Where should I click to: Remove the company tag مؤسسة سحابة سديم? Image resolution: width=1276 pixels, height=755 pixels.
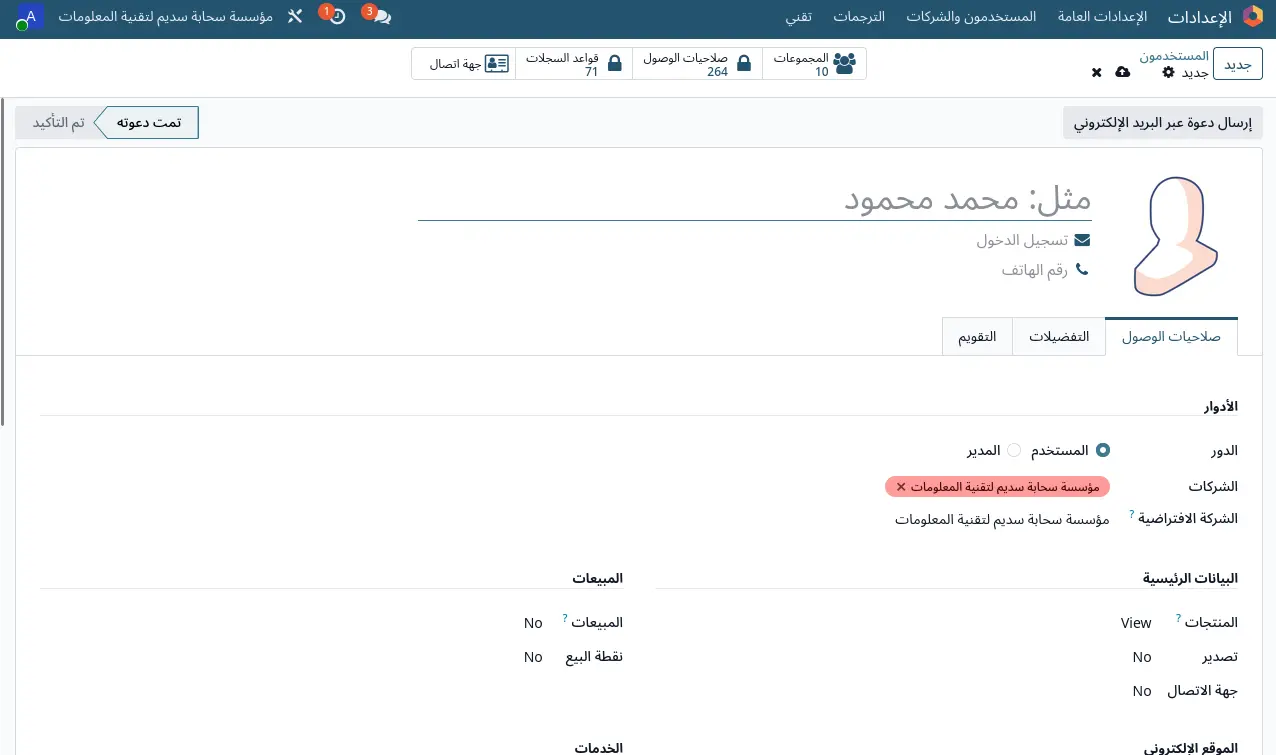[901, 487]
